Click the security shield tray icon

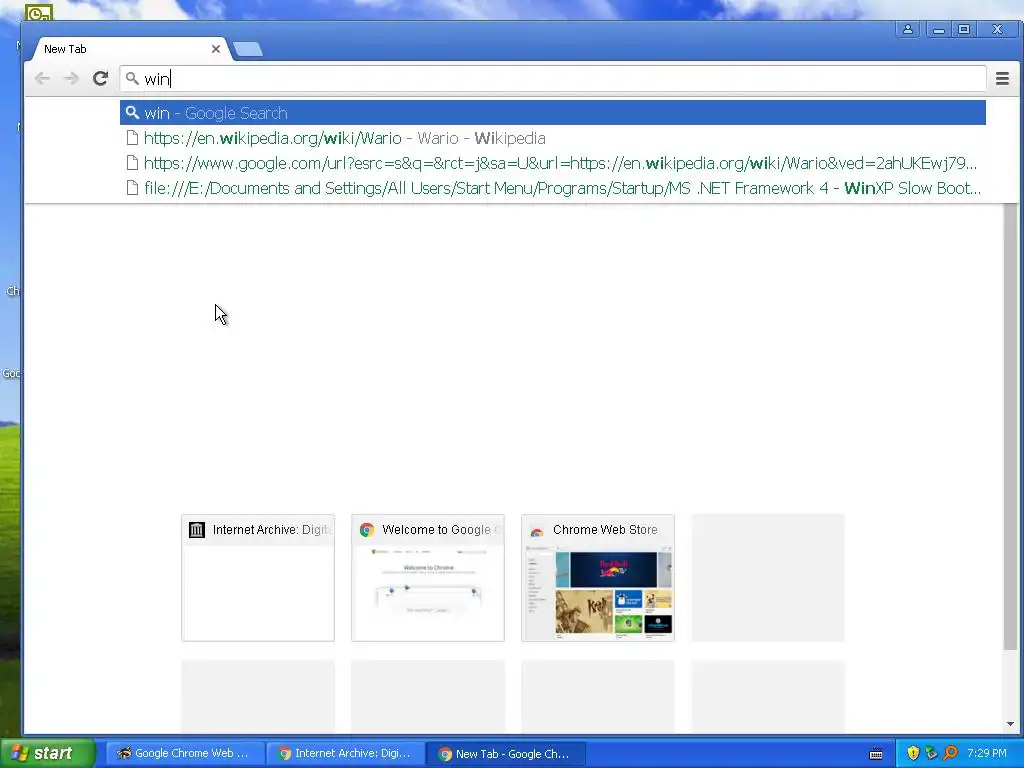point(913,753)
